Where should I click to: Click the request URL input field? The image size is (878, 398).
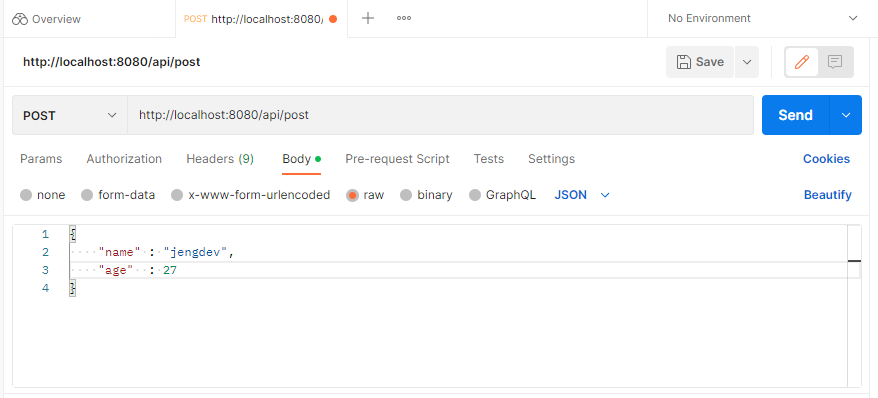pyautogui.click(x=440, y=115)
